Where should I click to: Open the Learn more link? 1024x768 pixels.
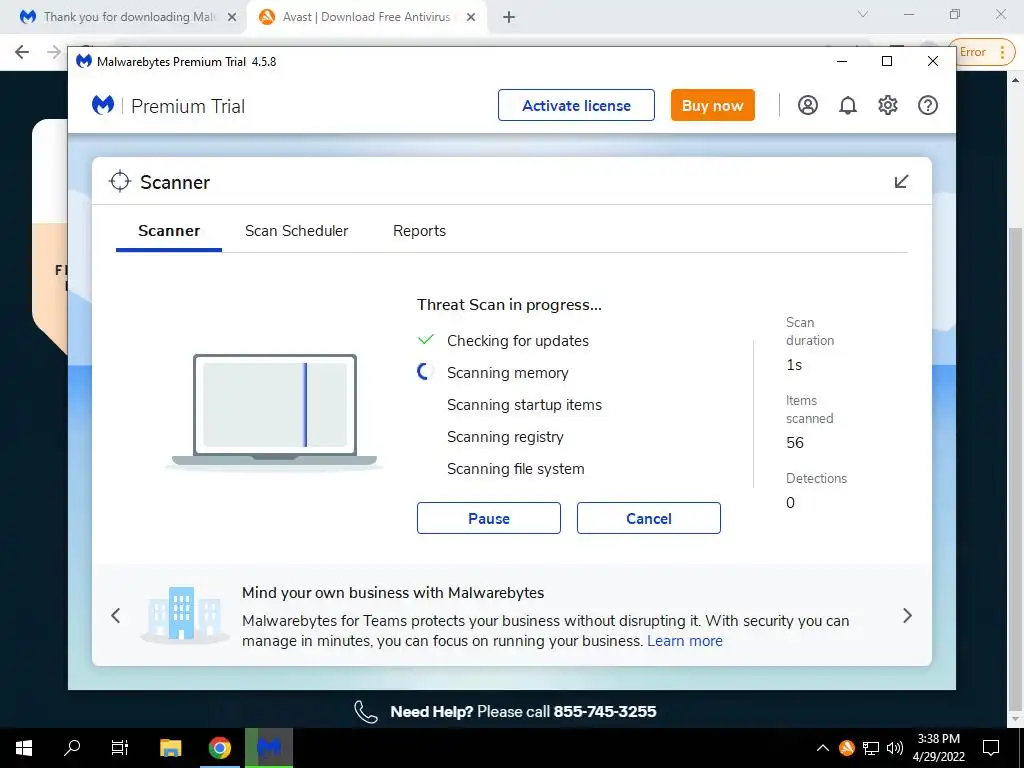(x=684, y=641)
